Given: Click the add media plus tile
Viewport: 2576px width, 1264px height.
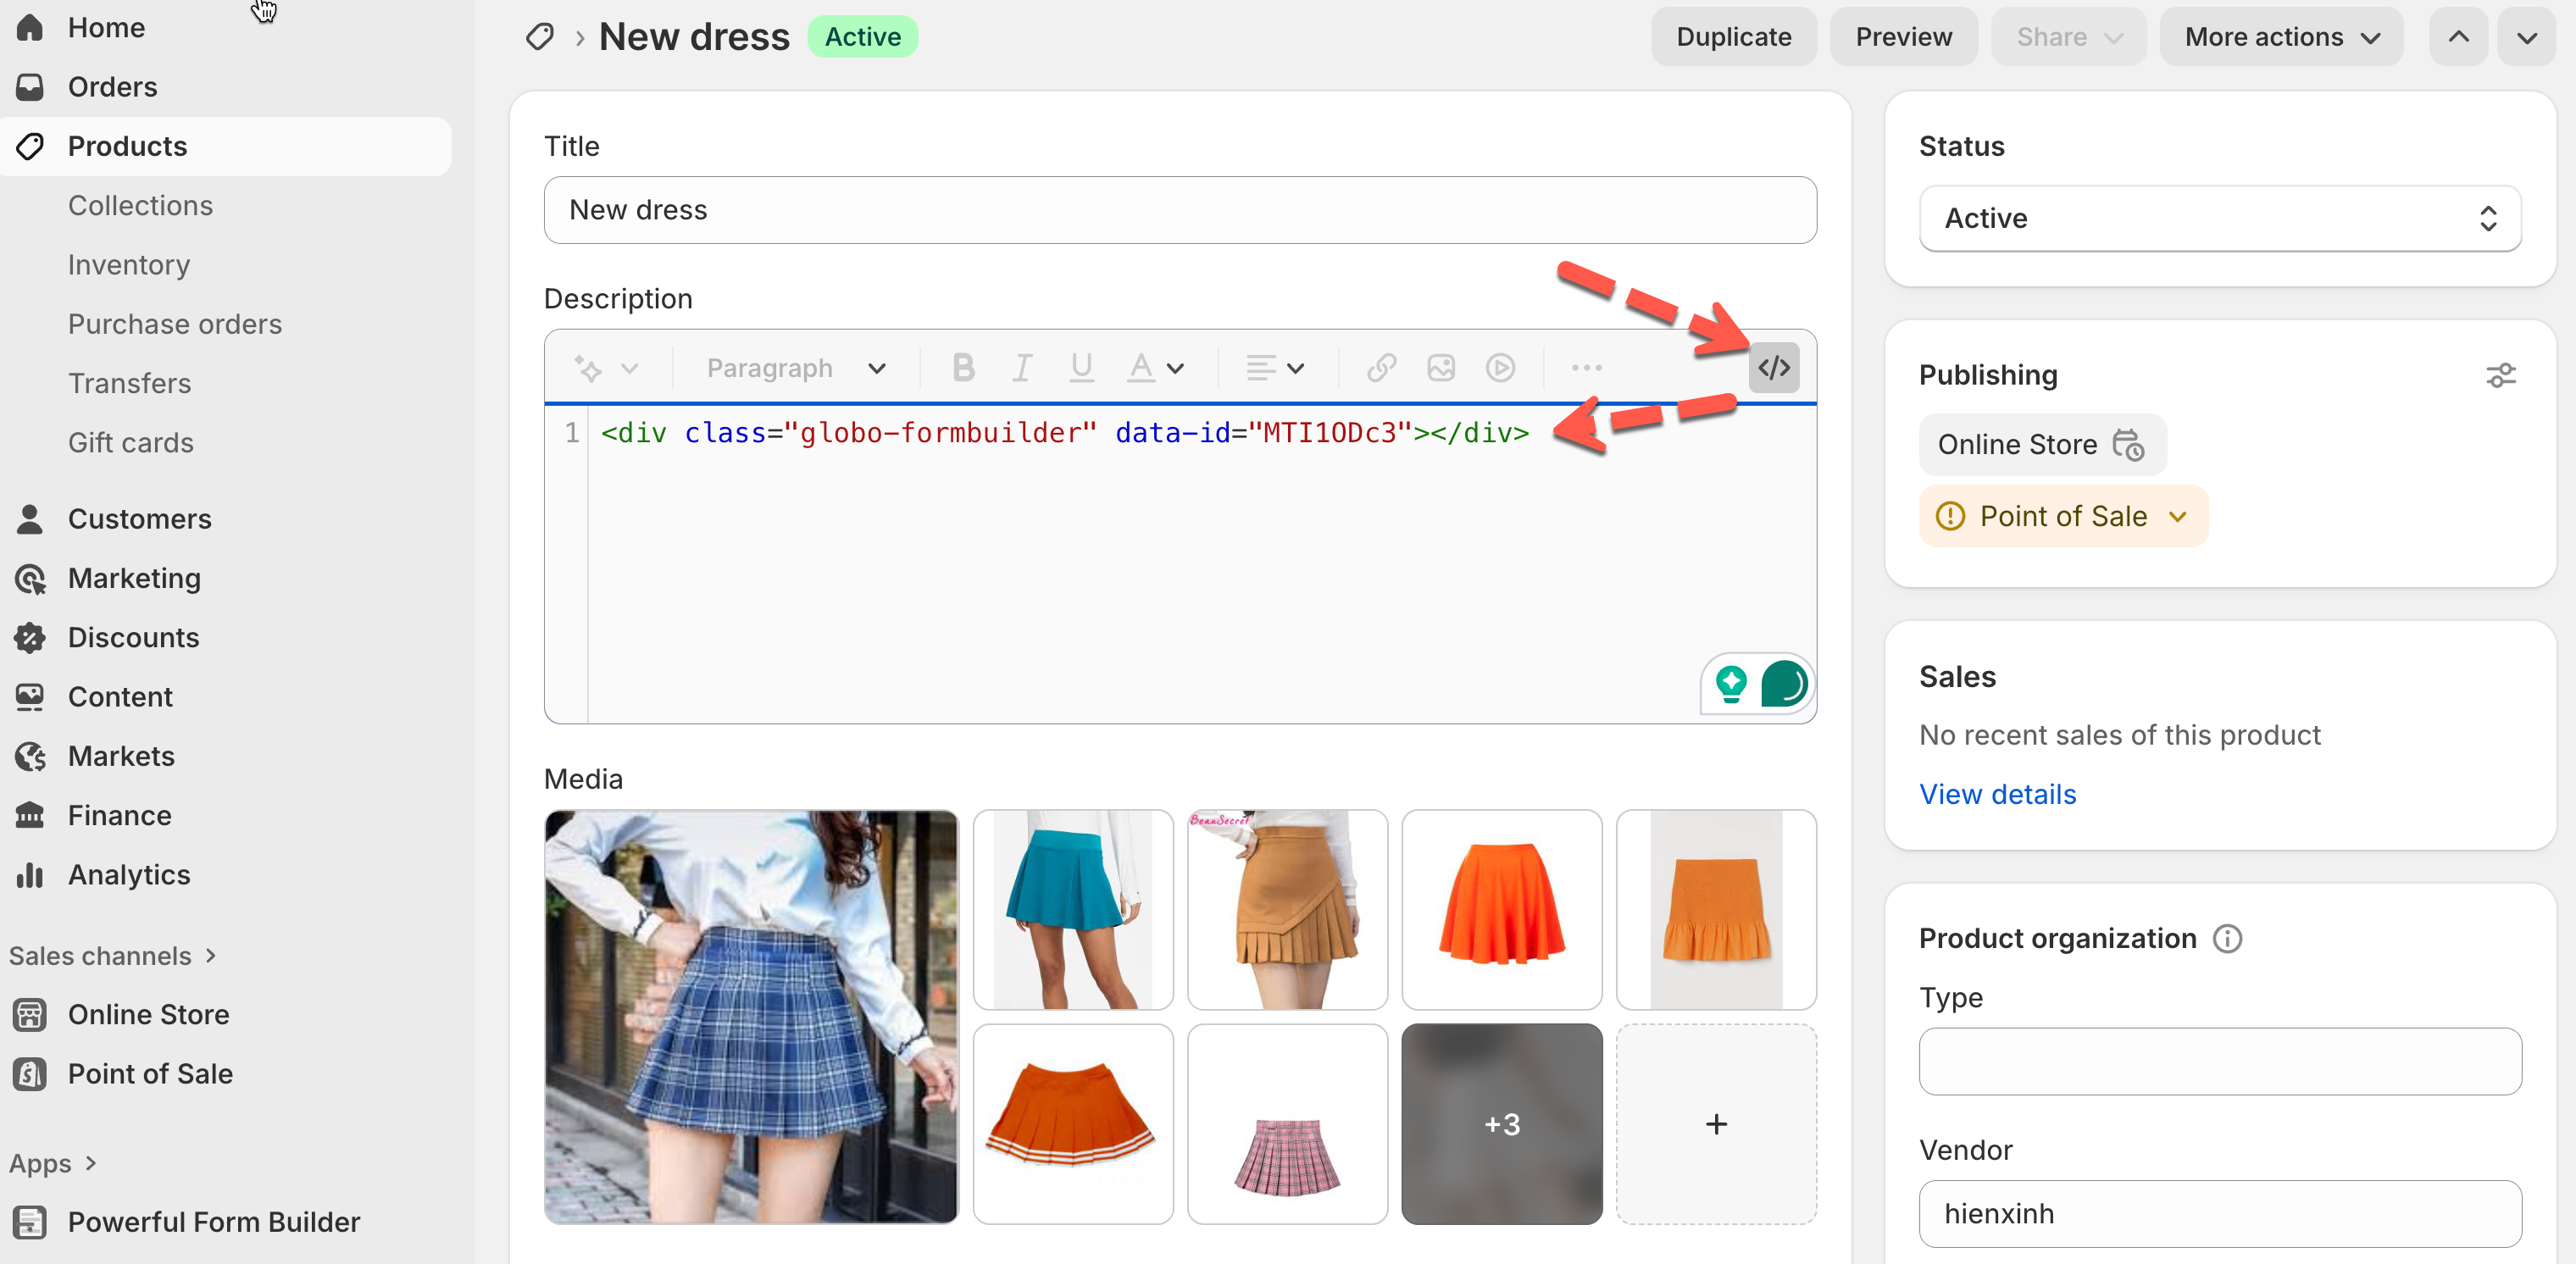Looking at the screenshot, I should [x=1715, y=1123].
